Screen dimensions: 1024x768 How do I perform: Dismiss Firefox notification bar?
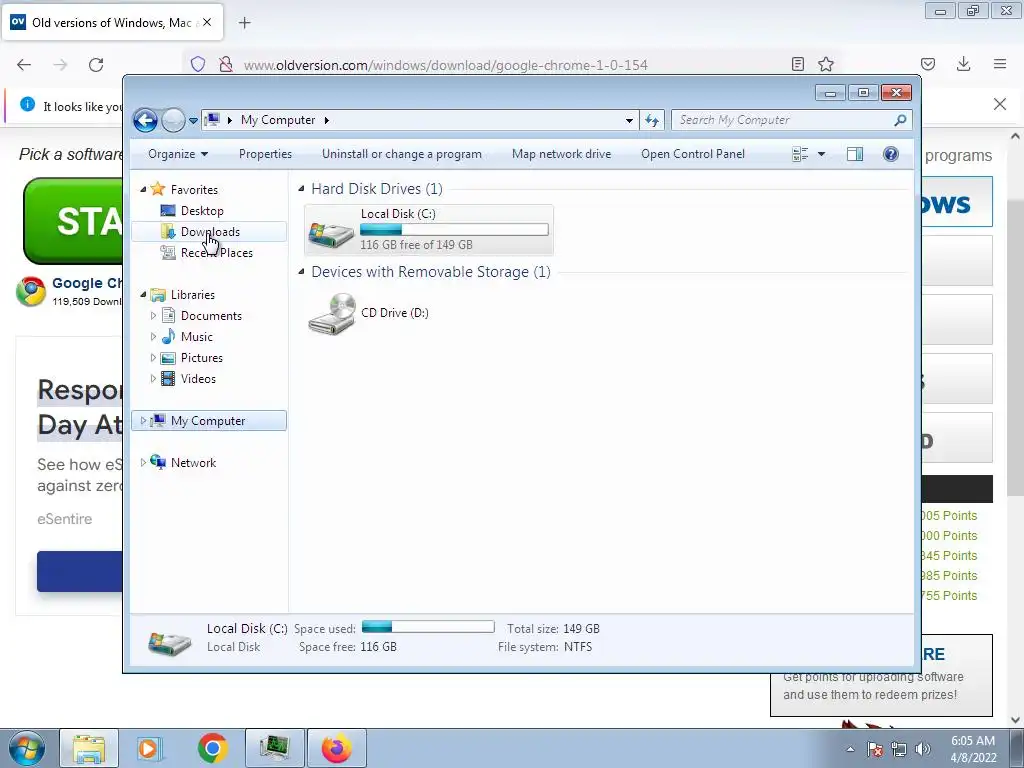click(x=1000, y=104)
